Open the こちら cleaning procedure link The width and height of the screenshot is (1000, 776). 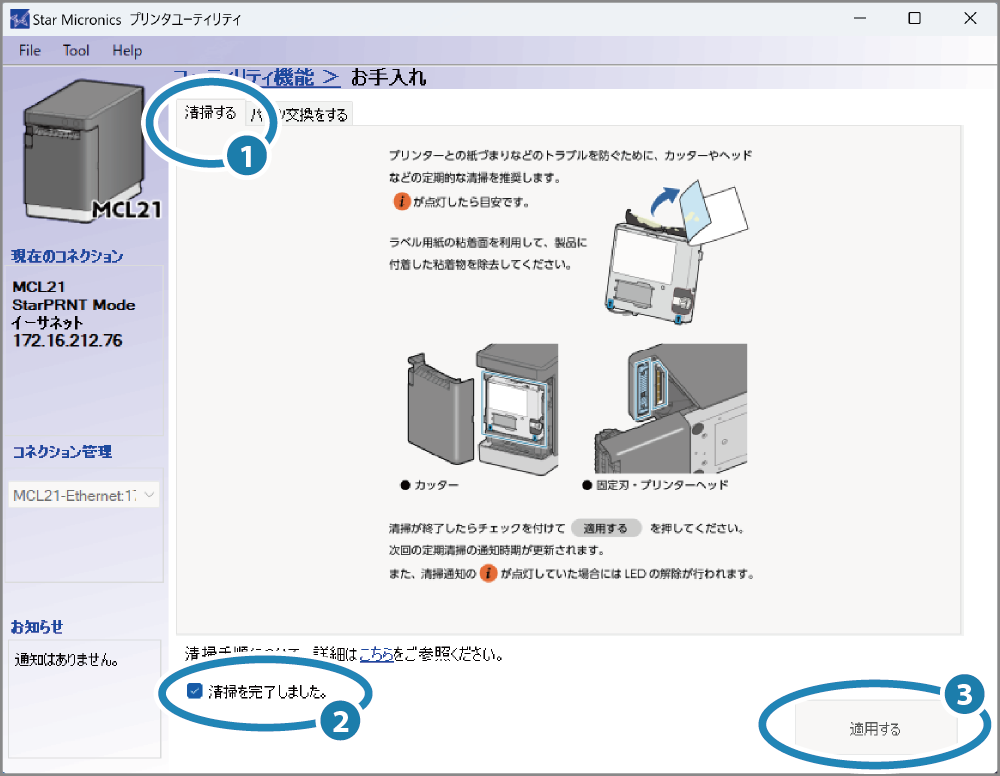coord(376,654)
